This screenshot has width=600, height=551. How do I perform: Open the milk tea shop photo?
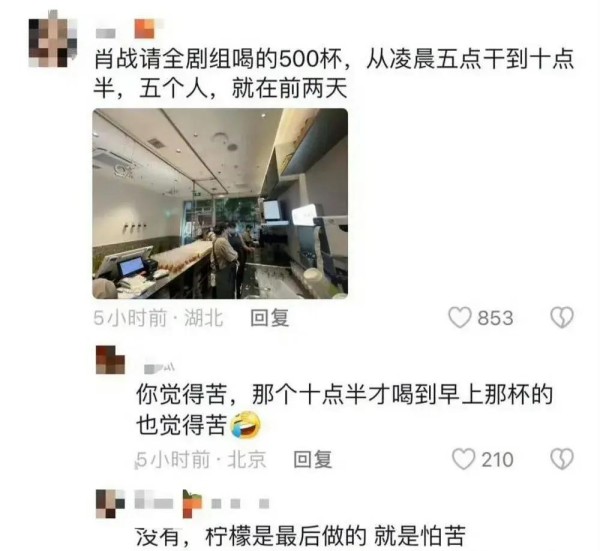pos(220,204)
